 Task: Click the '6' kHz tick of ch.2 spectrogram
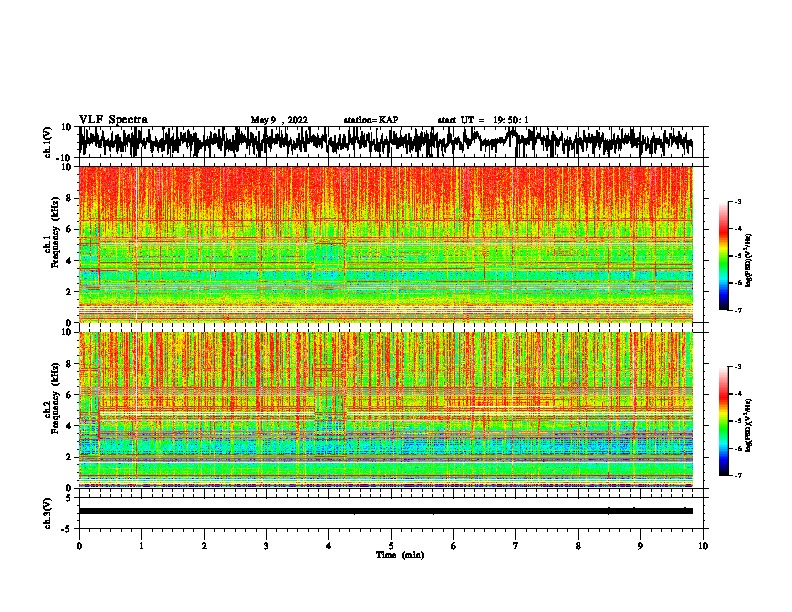[x=69, y=395]
